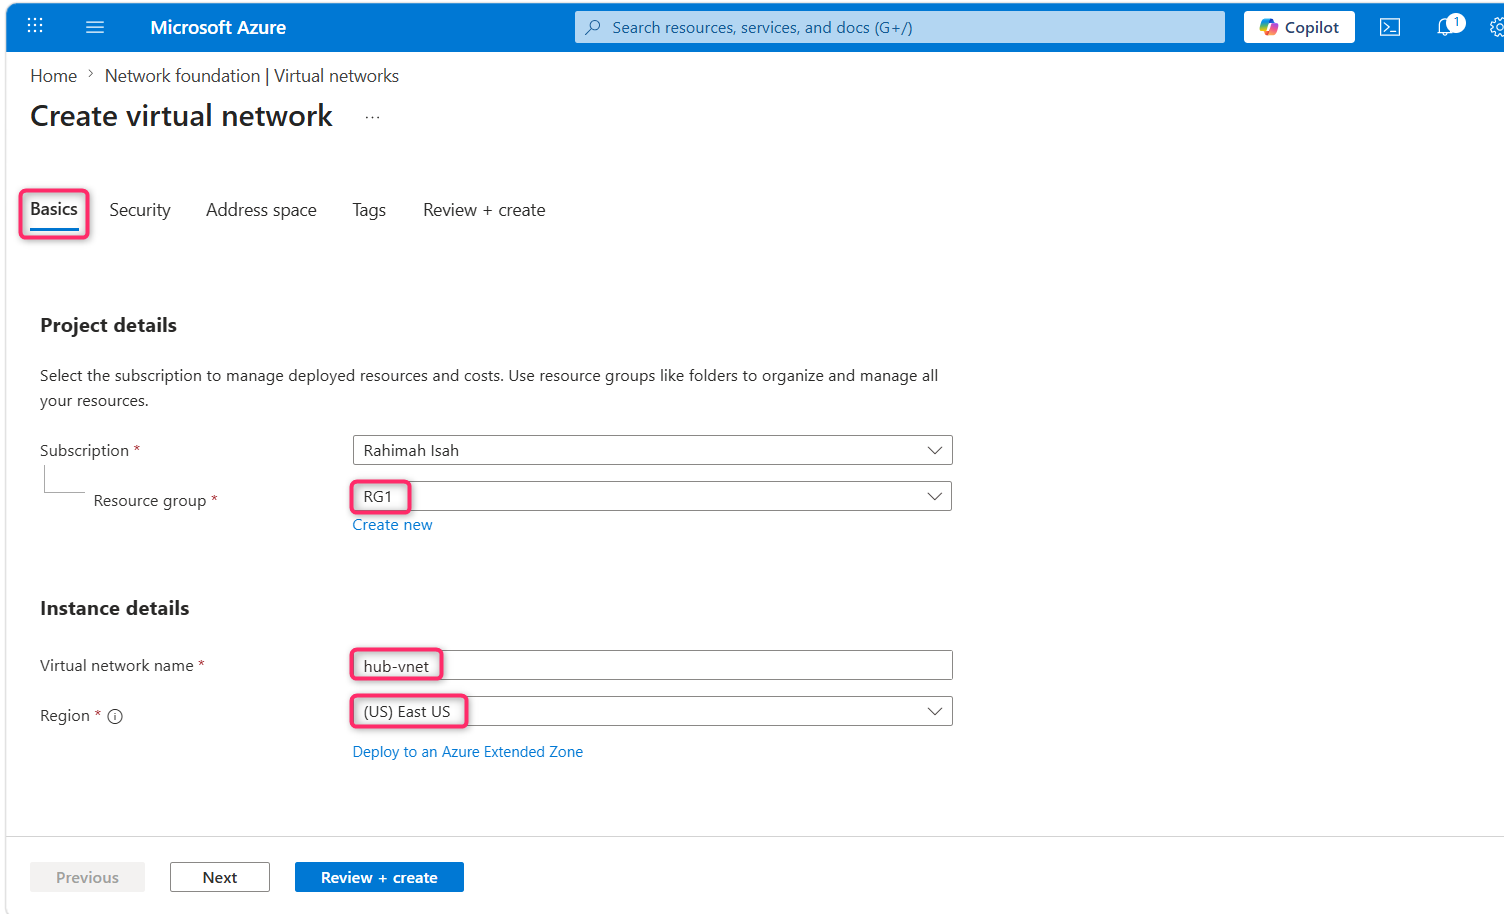
Task: Click the blue Review + create button
Action: tap(379, 877)
